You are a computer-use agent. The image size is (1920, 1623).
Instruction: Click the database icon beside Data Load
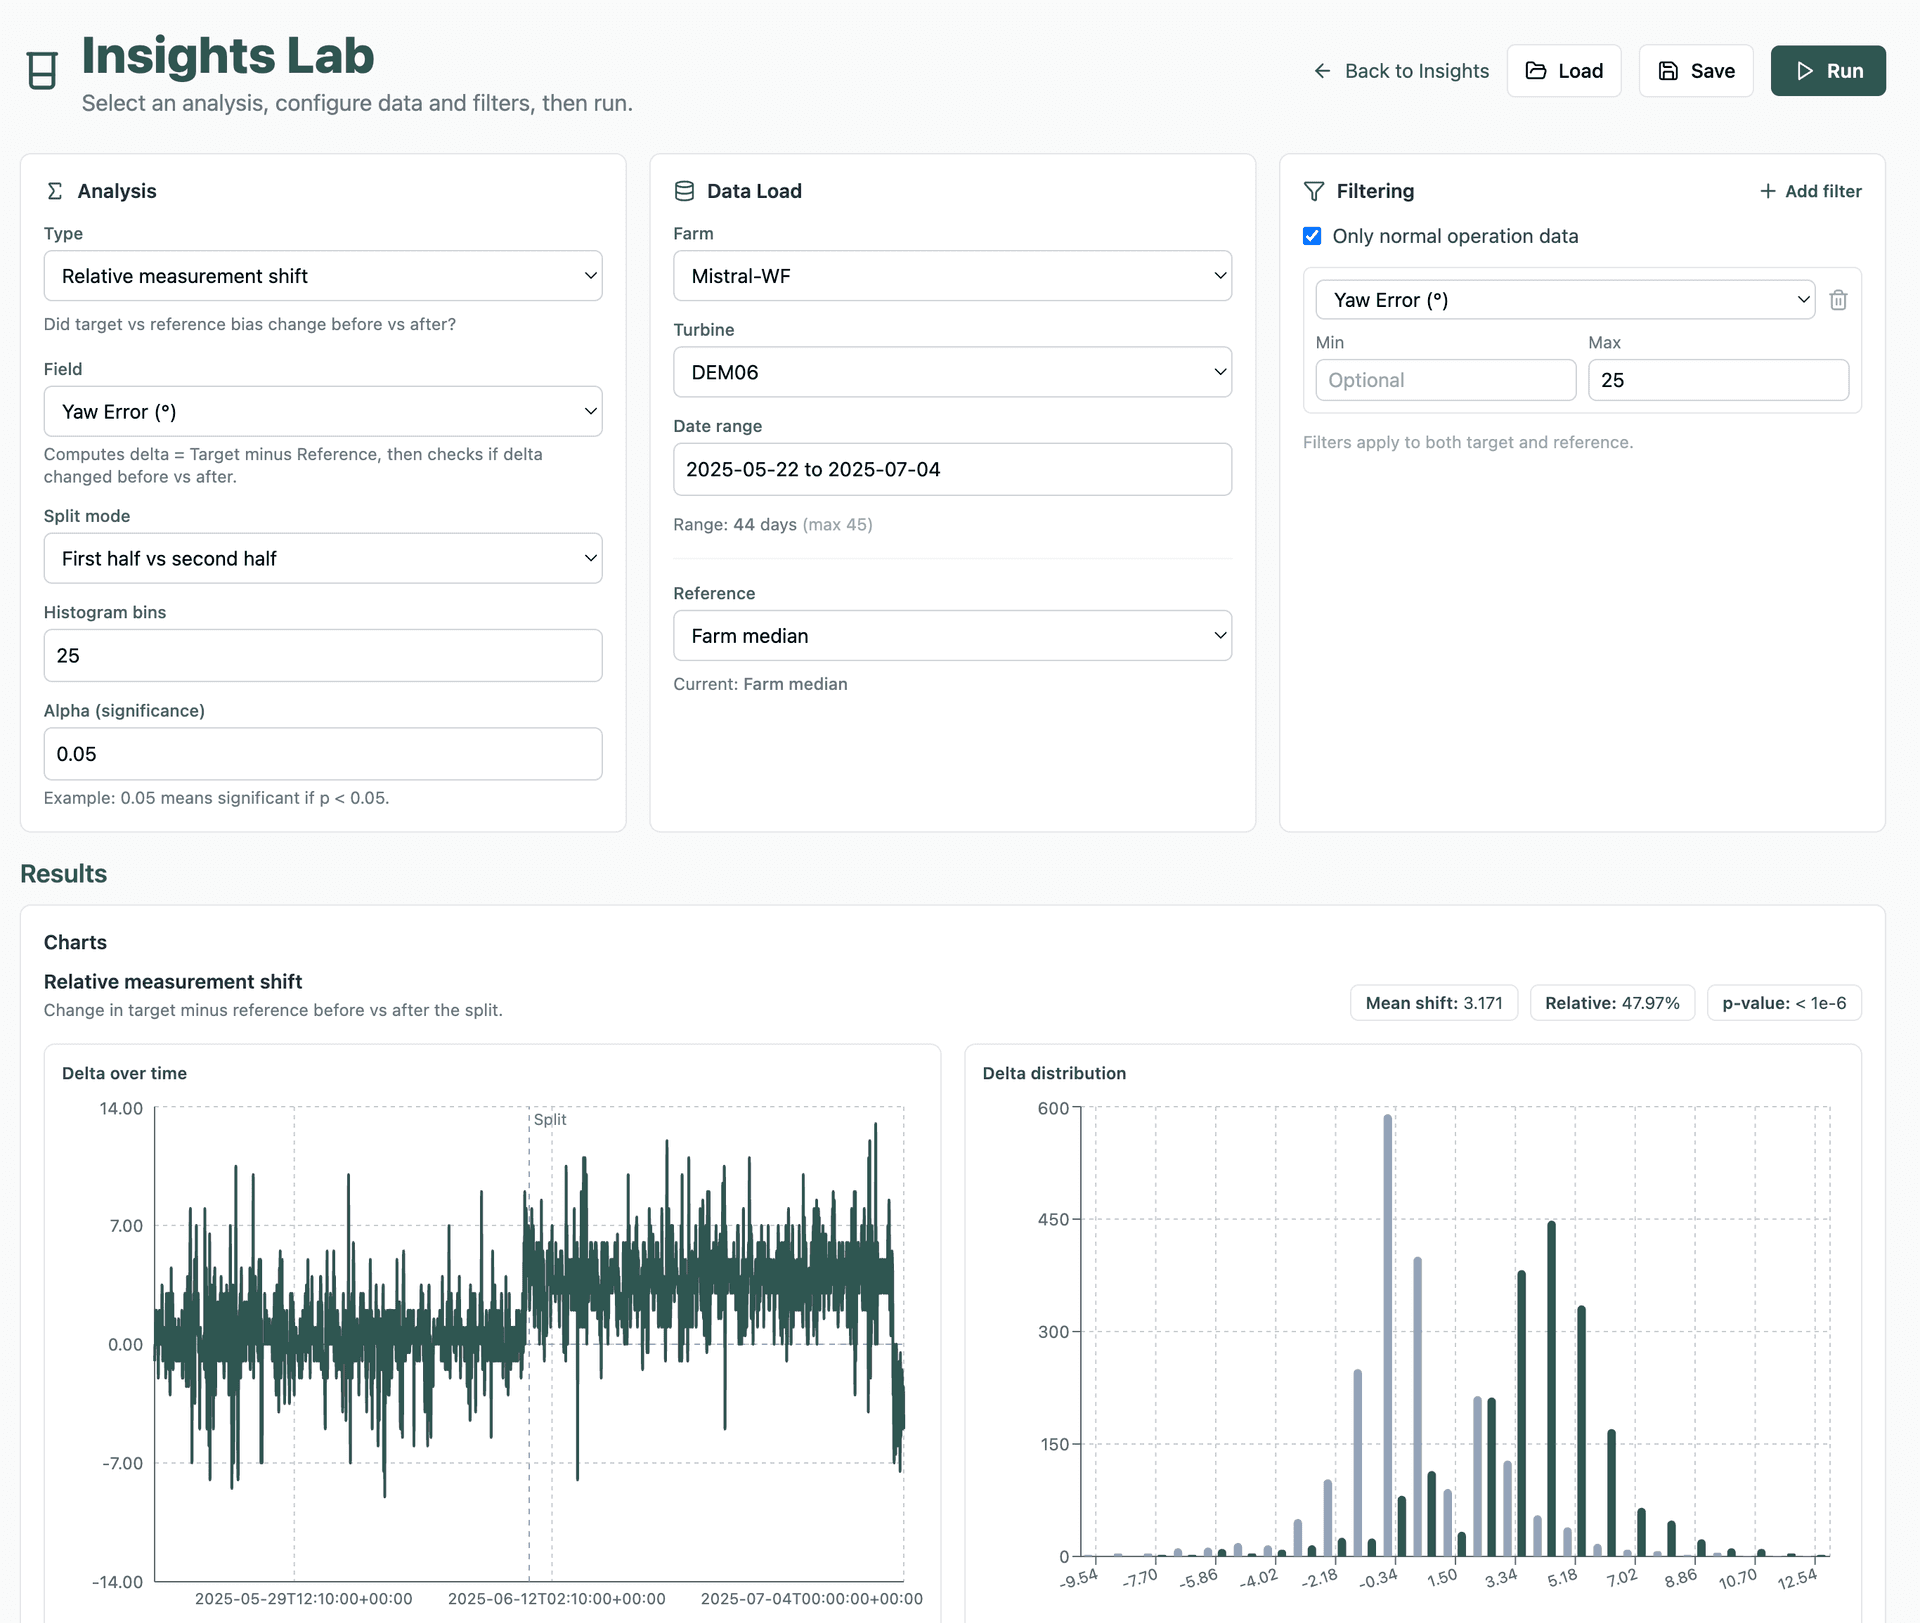(x=685, y=190)
